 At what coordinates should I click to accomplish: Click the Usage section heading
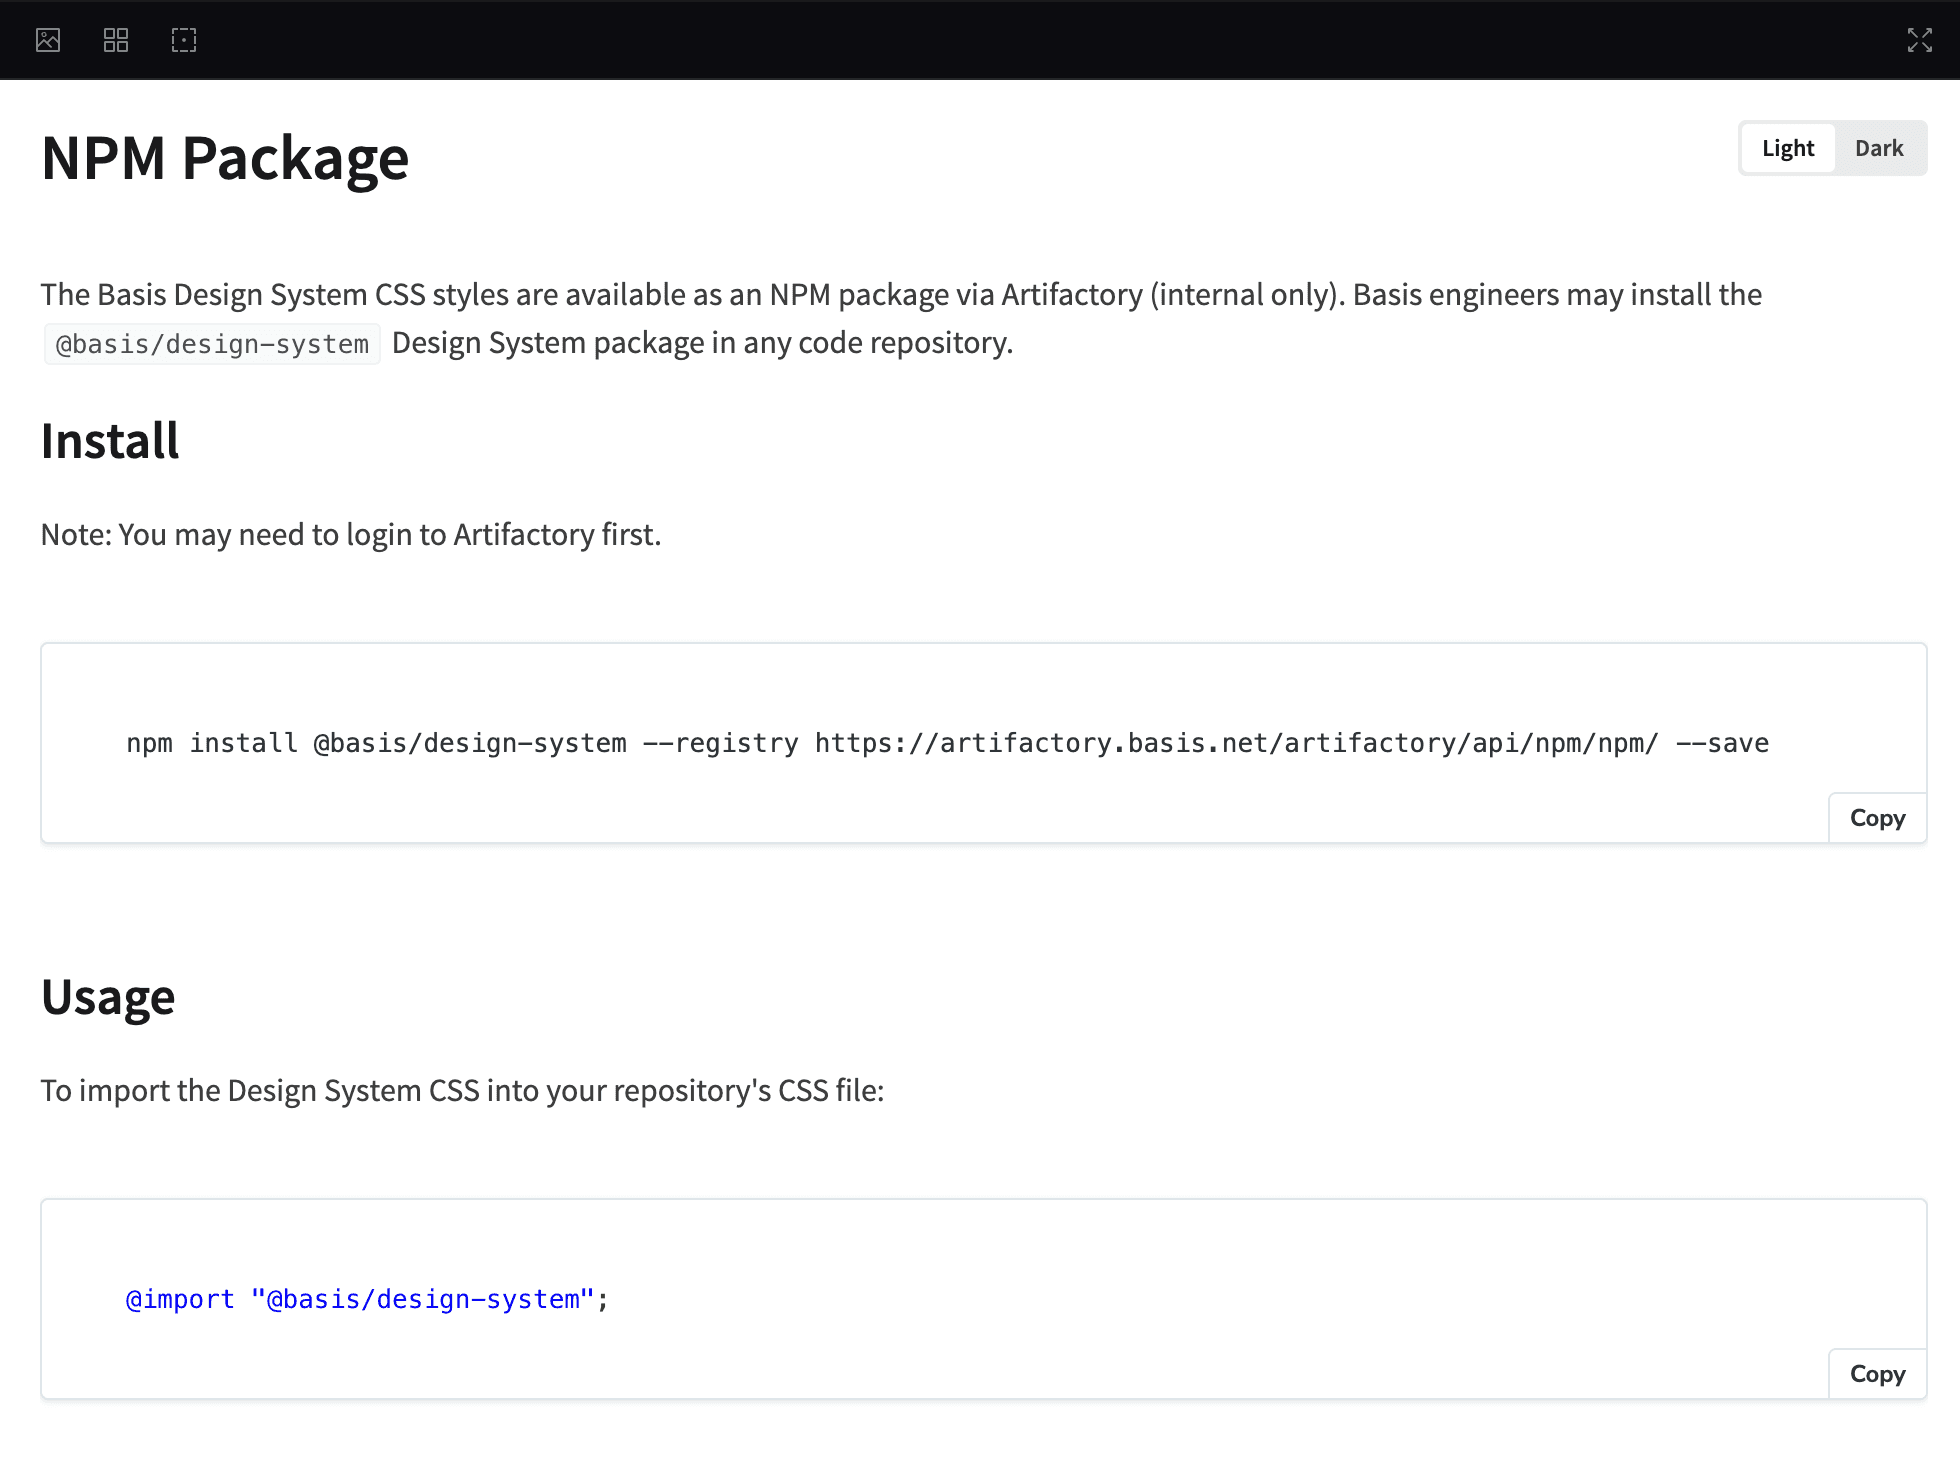(108, 997)
